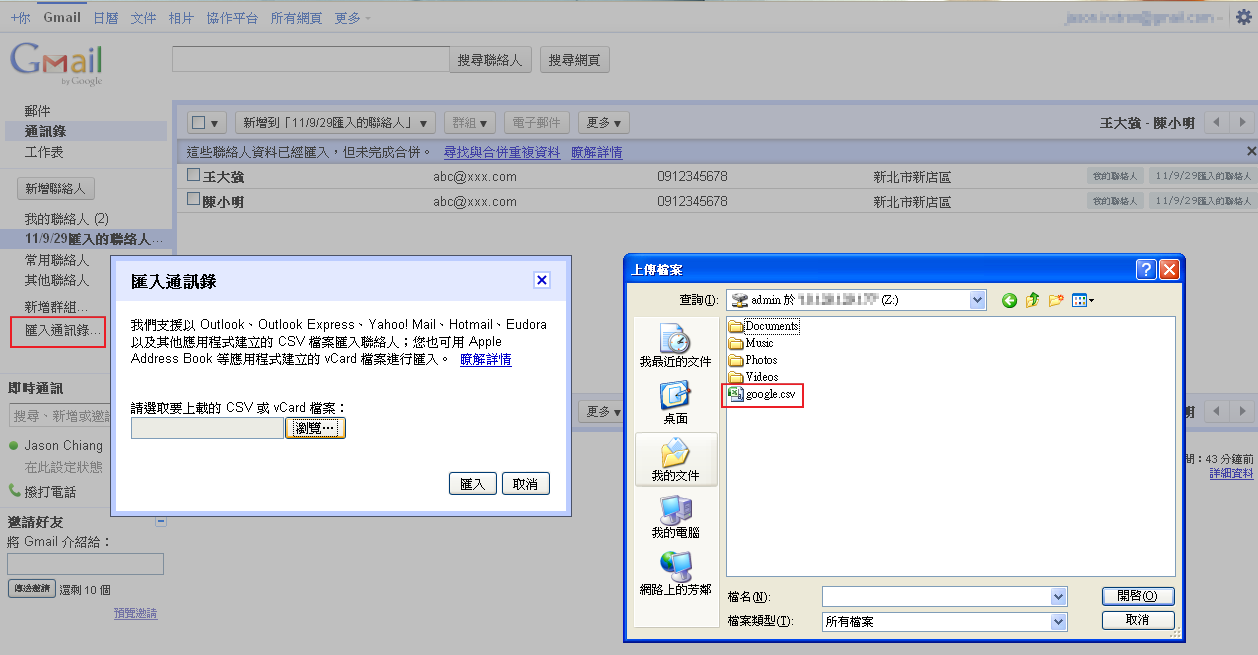The width and height of the screenshot is (1258, 655).
Task: Select Desktop (桌面) in places bar
Action: (x=675, y=403)
